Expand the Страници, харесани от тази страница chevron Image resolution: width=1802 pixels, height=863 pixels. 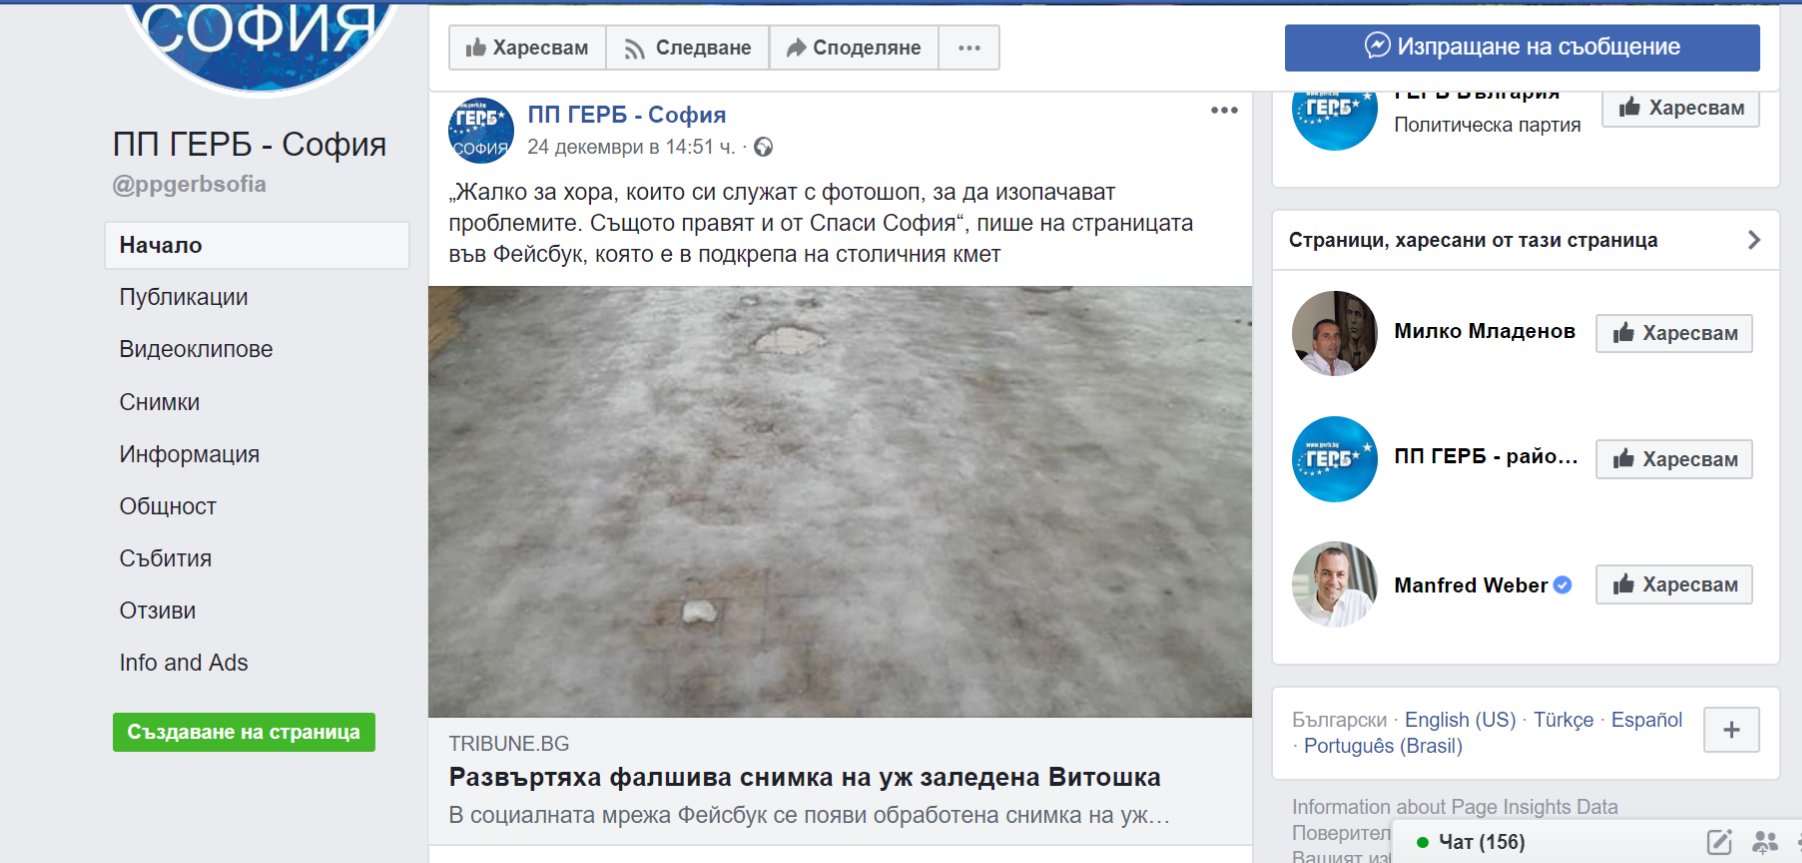[x=1753, y=240]
